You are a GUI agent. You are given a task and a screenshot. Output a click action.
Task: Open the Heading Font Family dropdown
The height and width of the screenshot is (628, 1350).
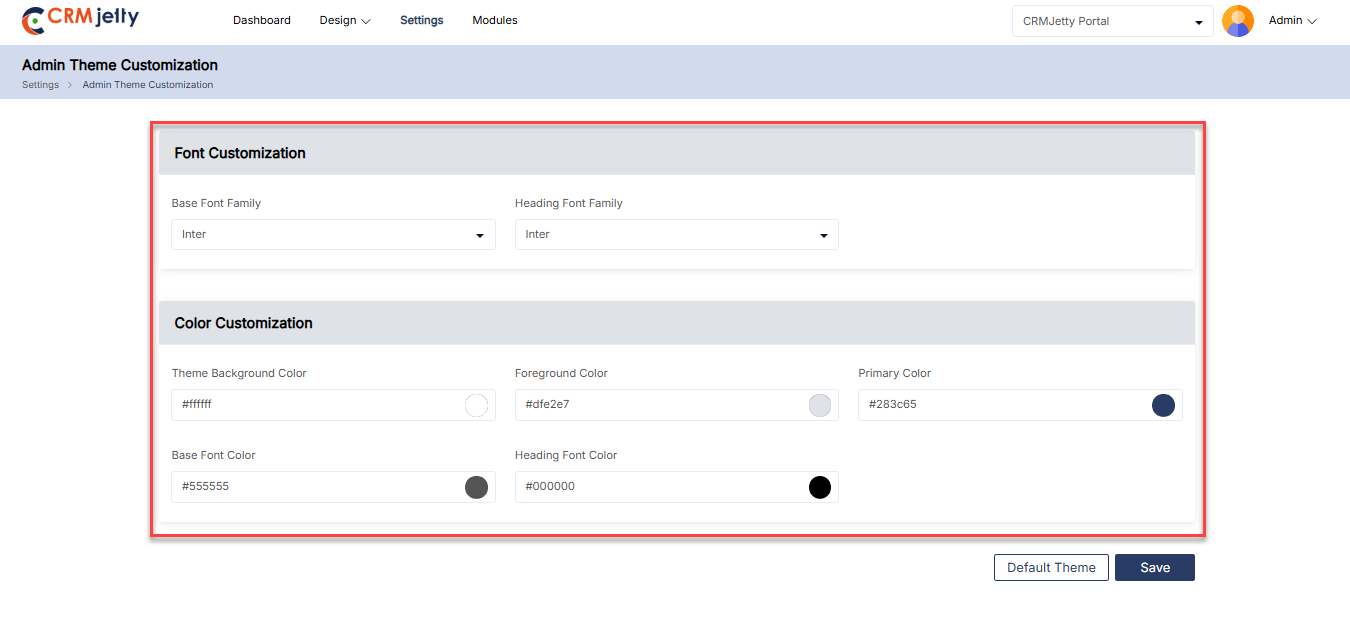tap(676, 235)
